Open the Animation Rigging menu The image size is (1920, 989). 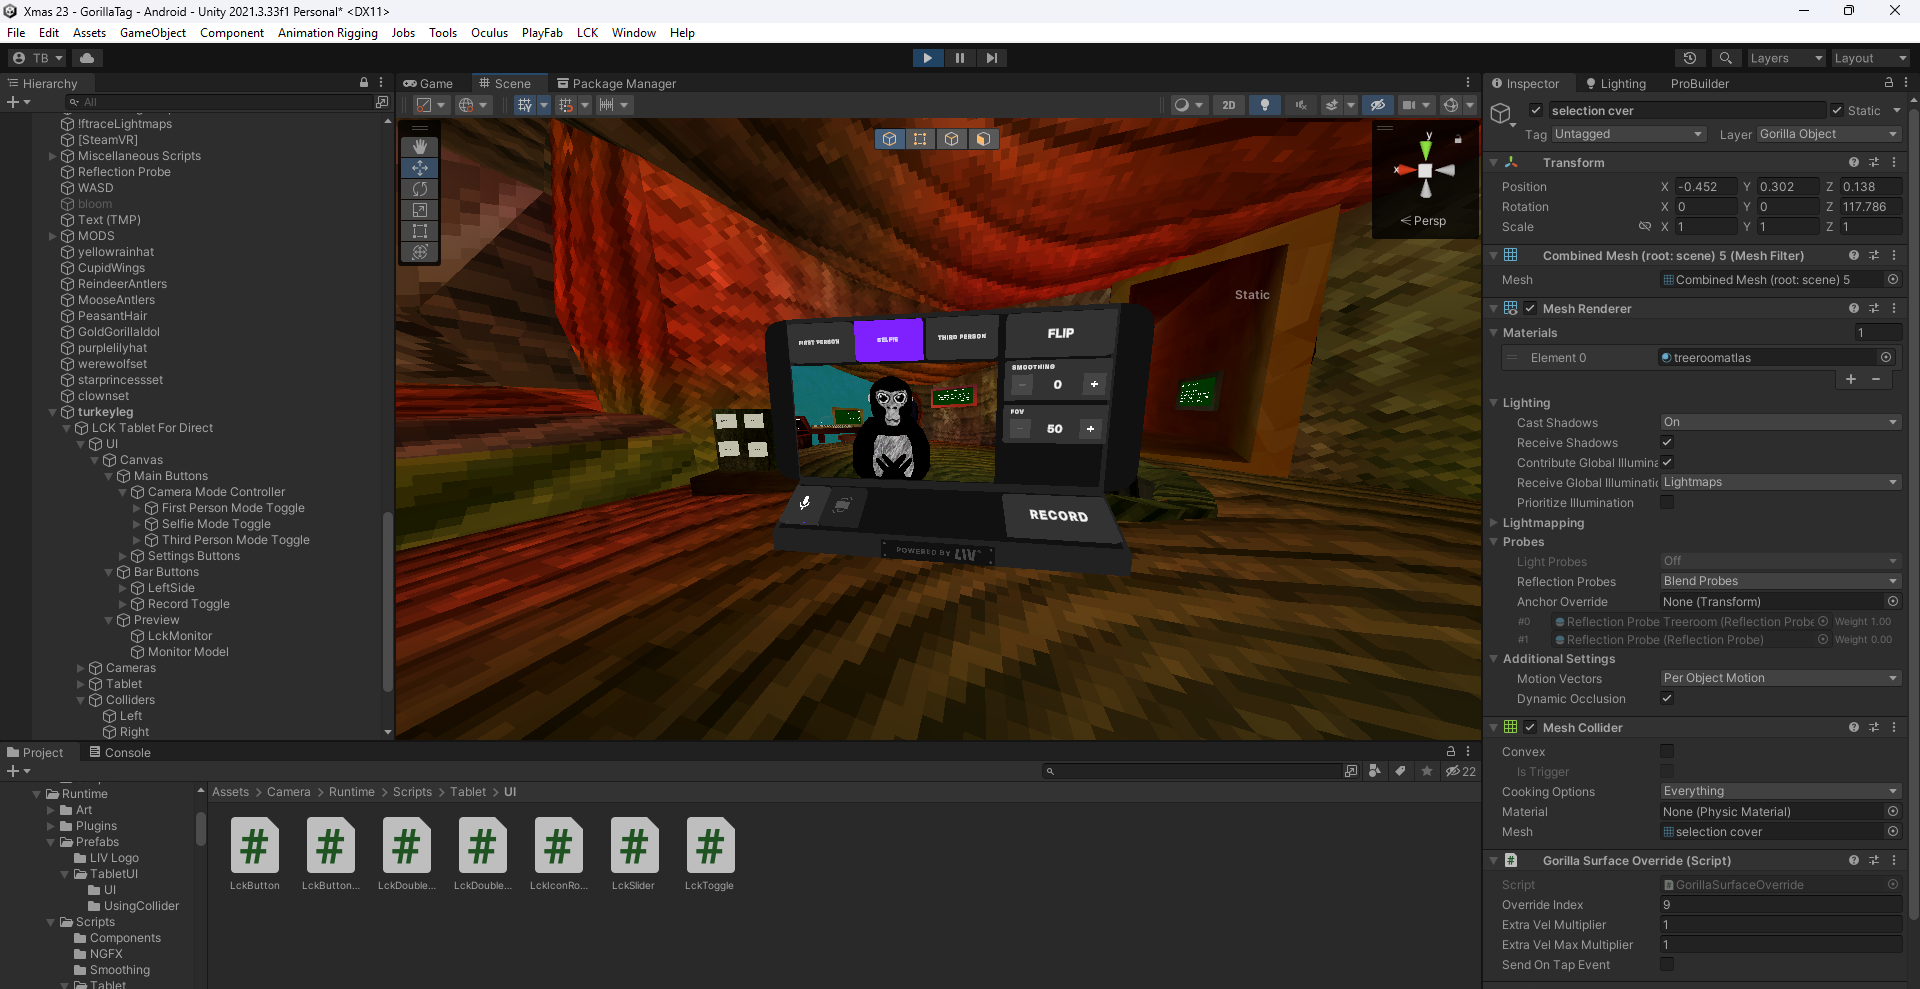coord(328,33)
